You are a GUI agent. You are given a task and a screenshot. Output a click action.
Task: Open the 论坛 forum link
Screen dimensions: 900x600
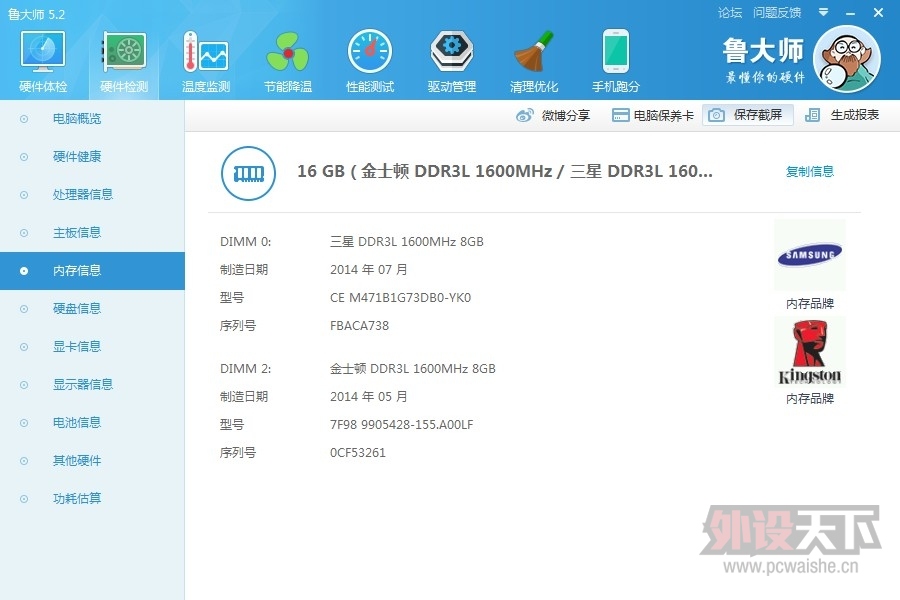730,13
